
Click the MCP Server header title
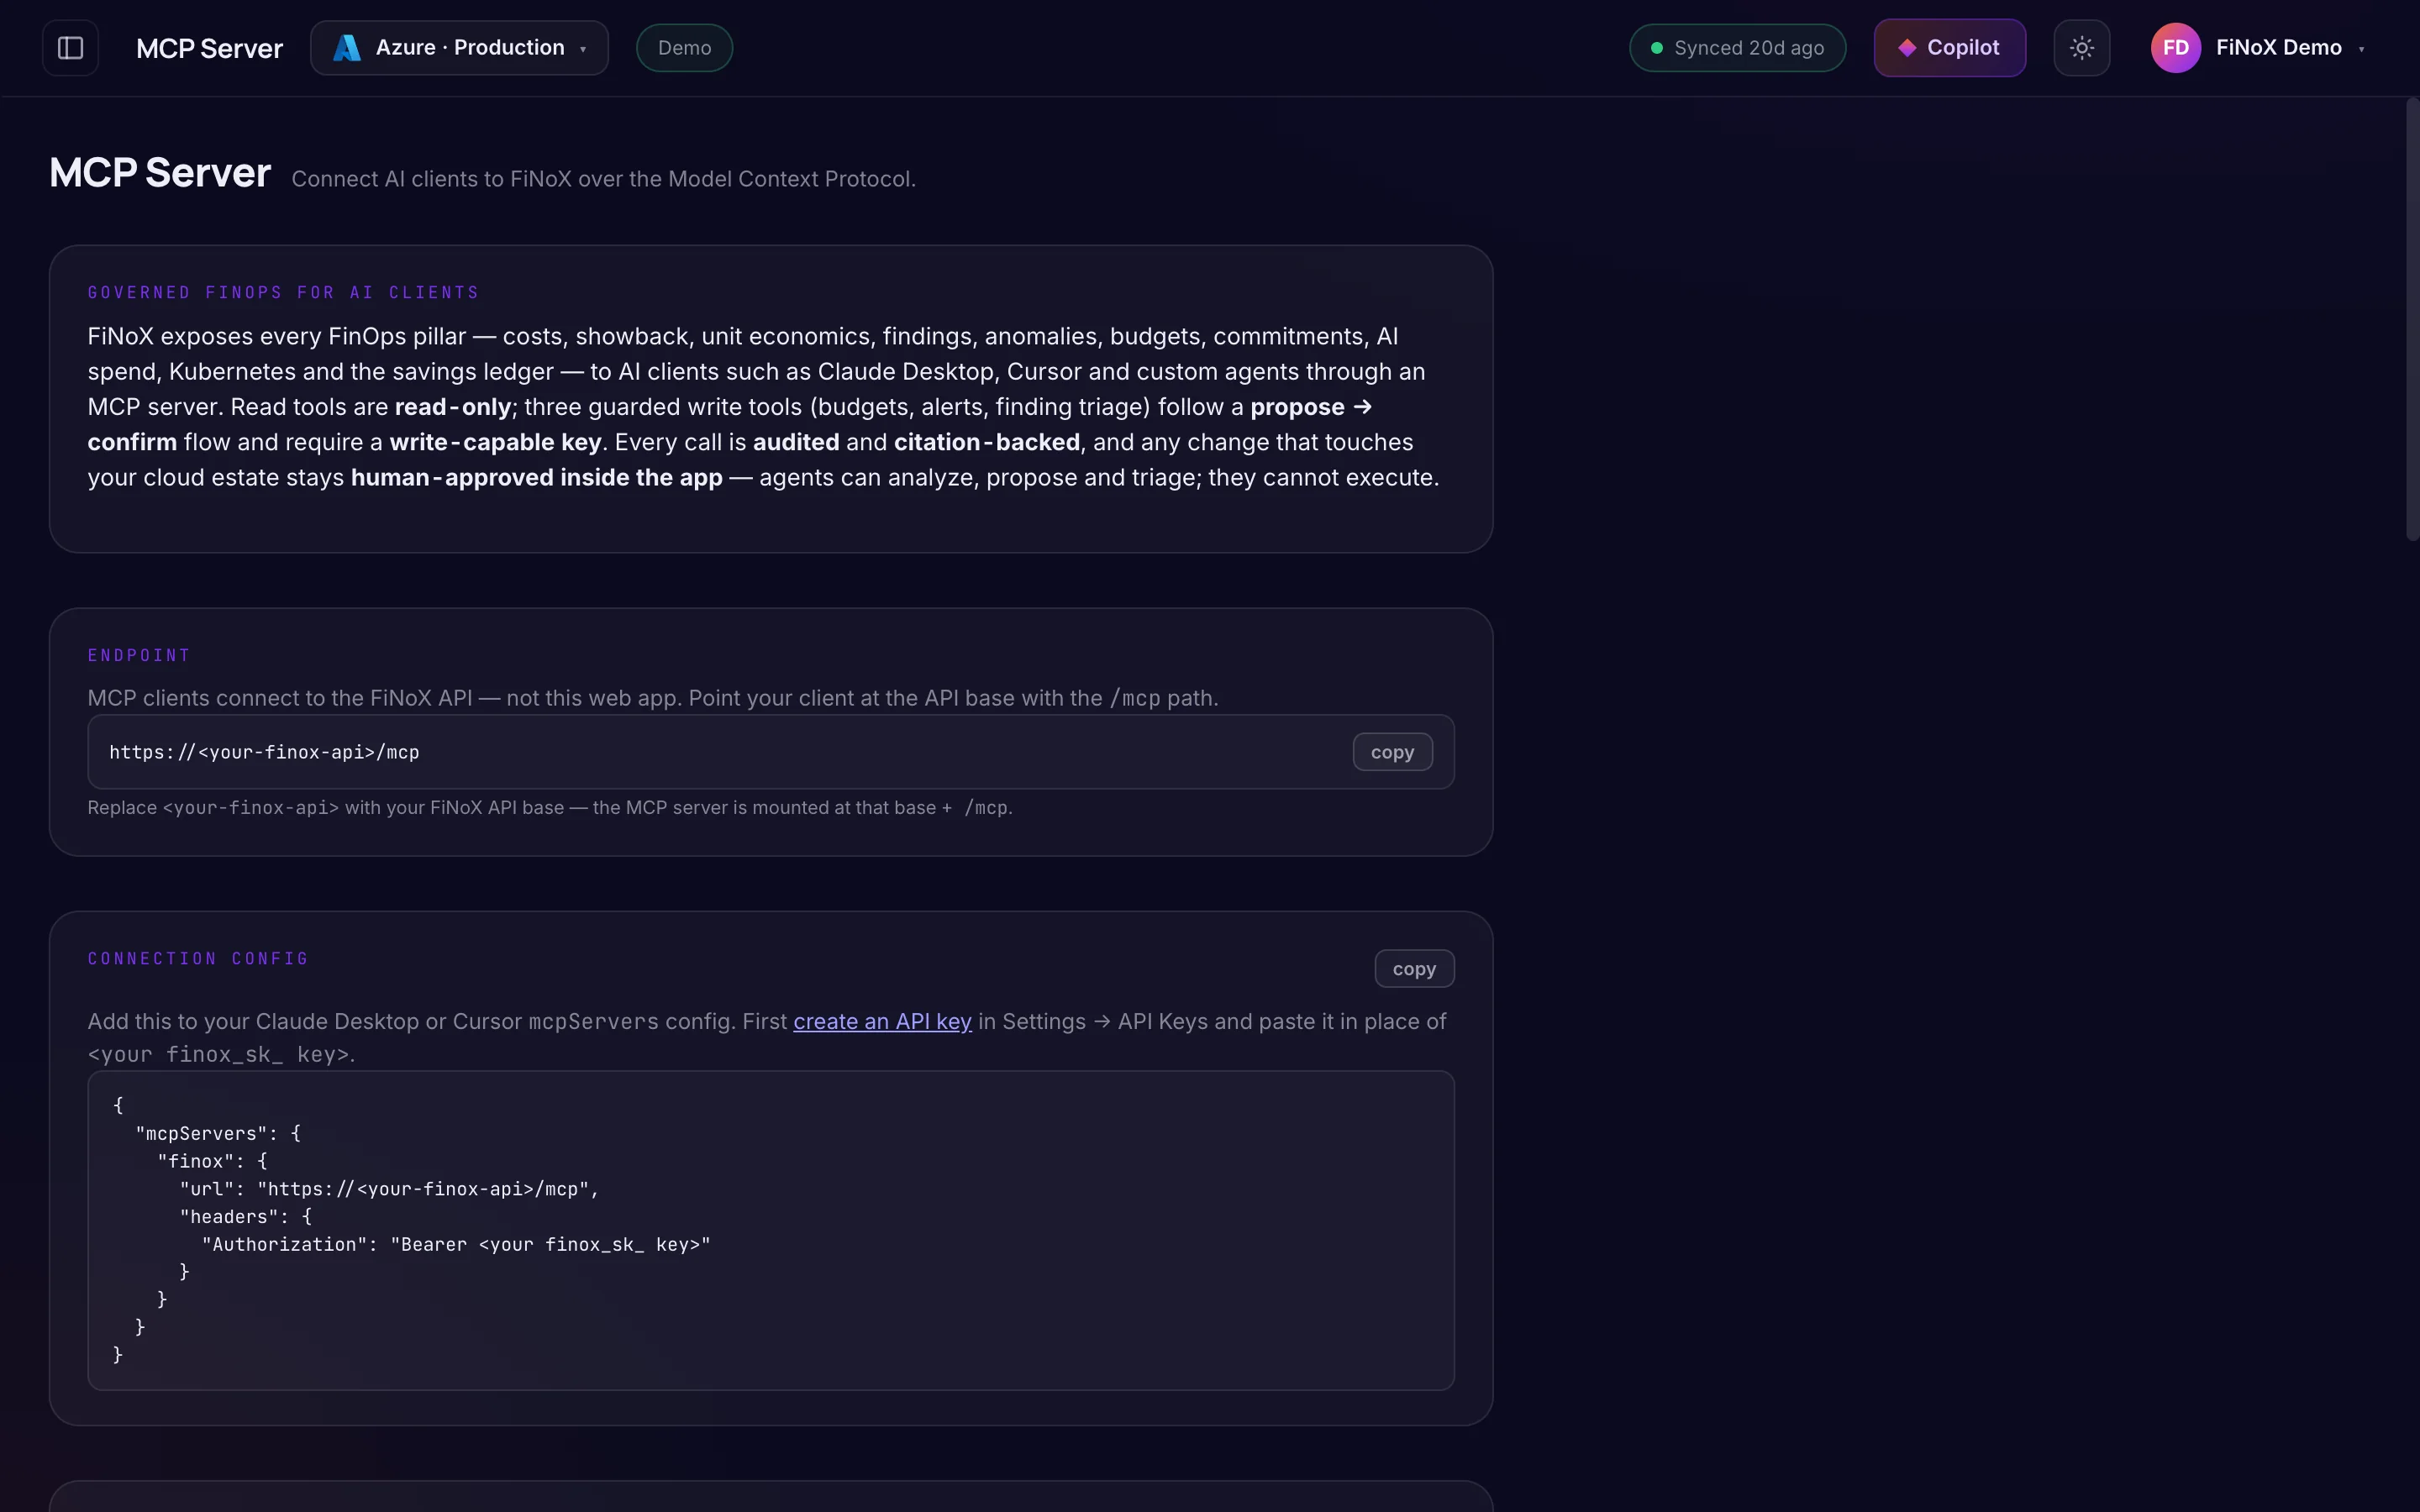tap(209, 48)
